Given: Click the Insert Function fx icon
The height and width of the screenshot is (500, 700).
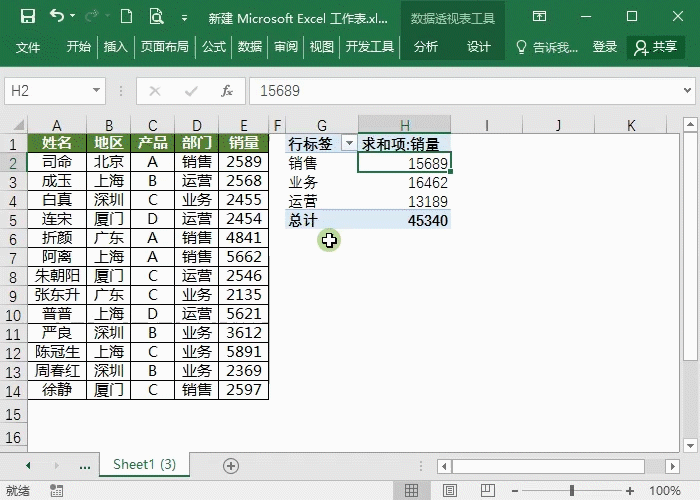Looking at the screenshot, I should pyautogui.click(x=227, y=91).
